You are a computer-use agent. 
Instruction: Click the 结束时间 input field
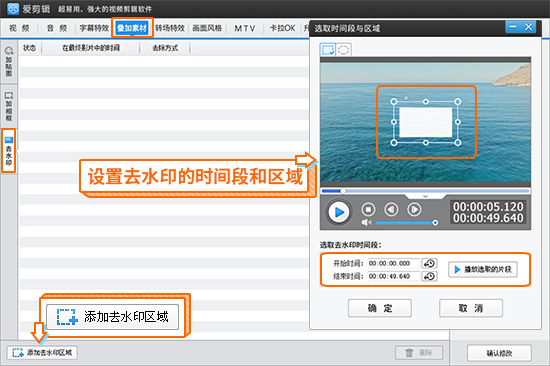pos(394,277)
